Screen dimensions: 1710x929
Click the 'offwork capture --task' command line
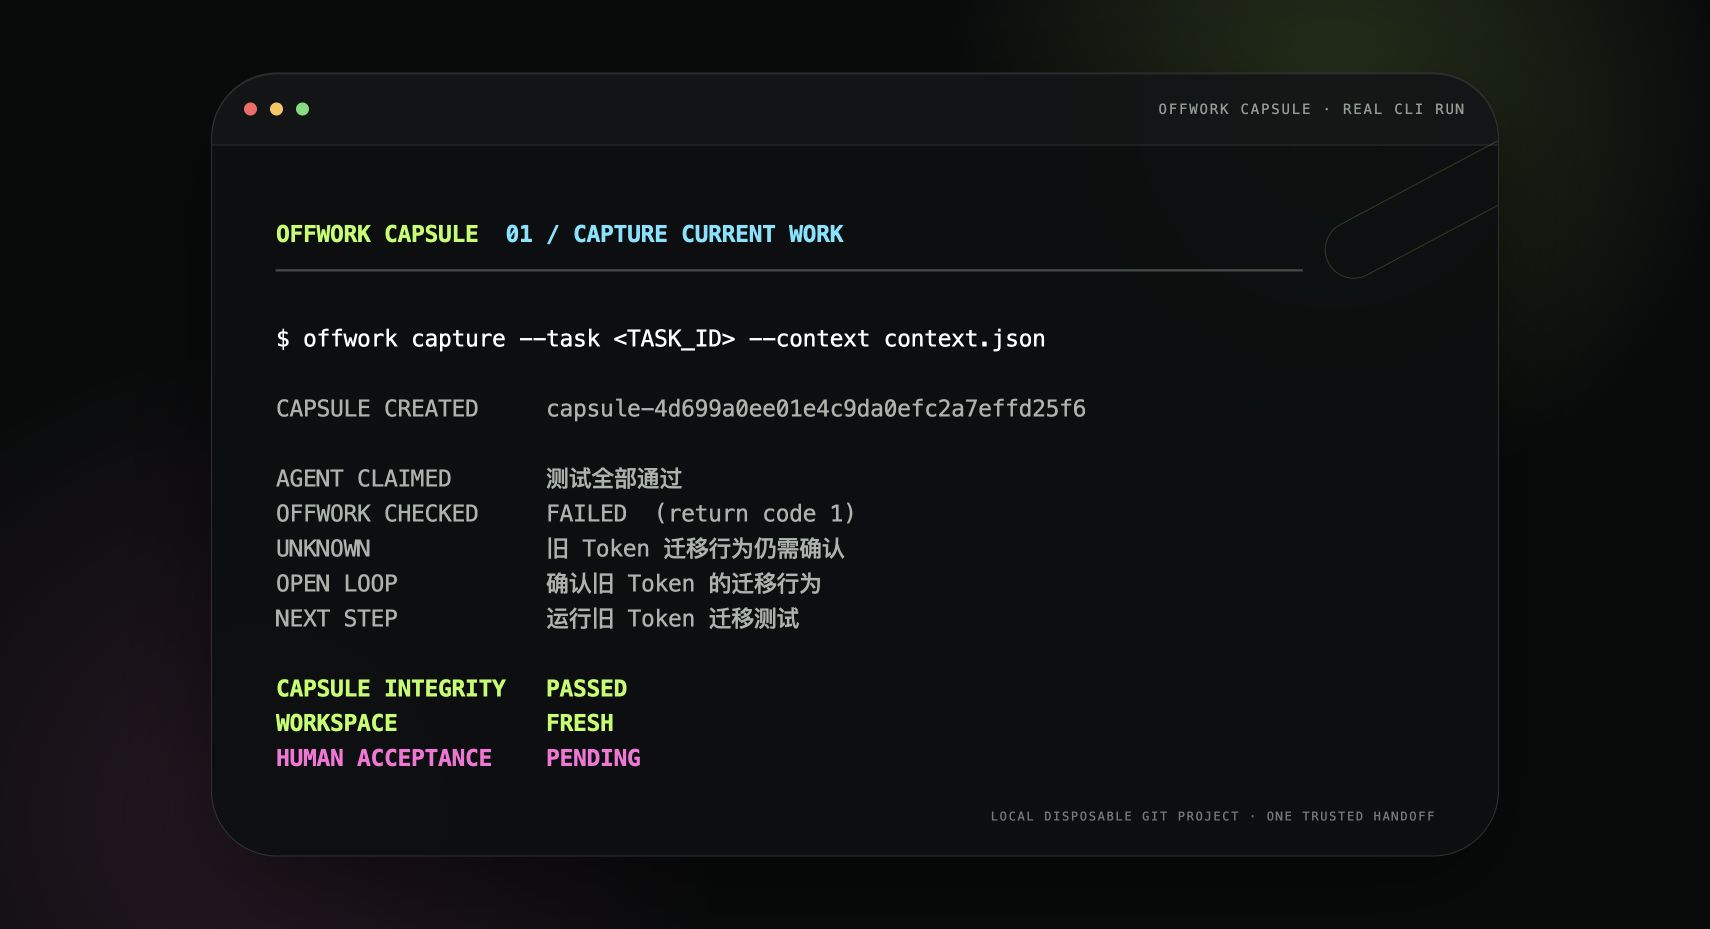pos(661,339)
